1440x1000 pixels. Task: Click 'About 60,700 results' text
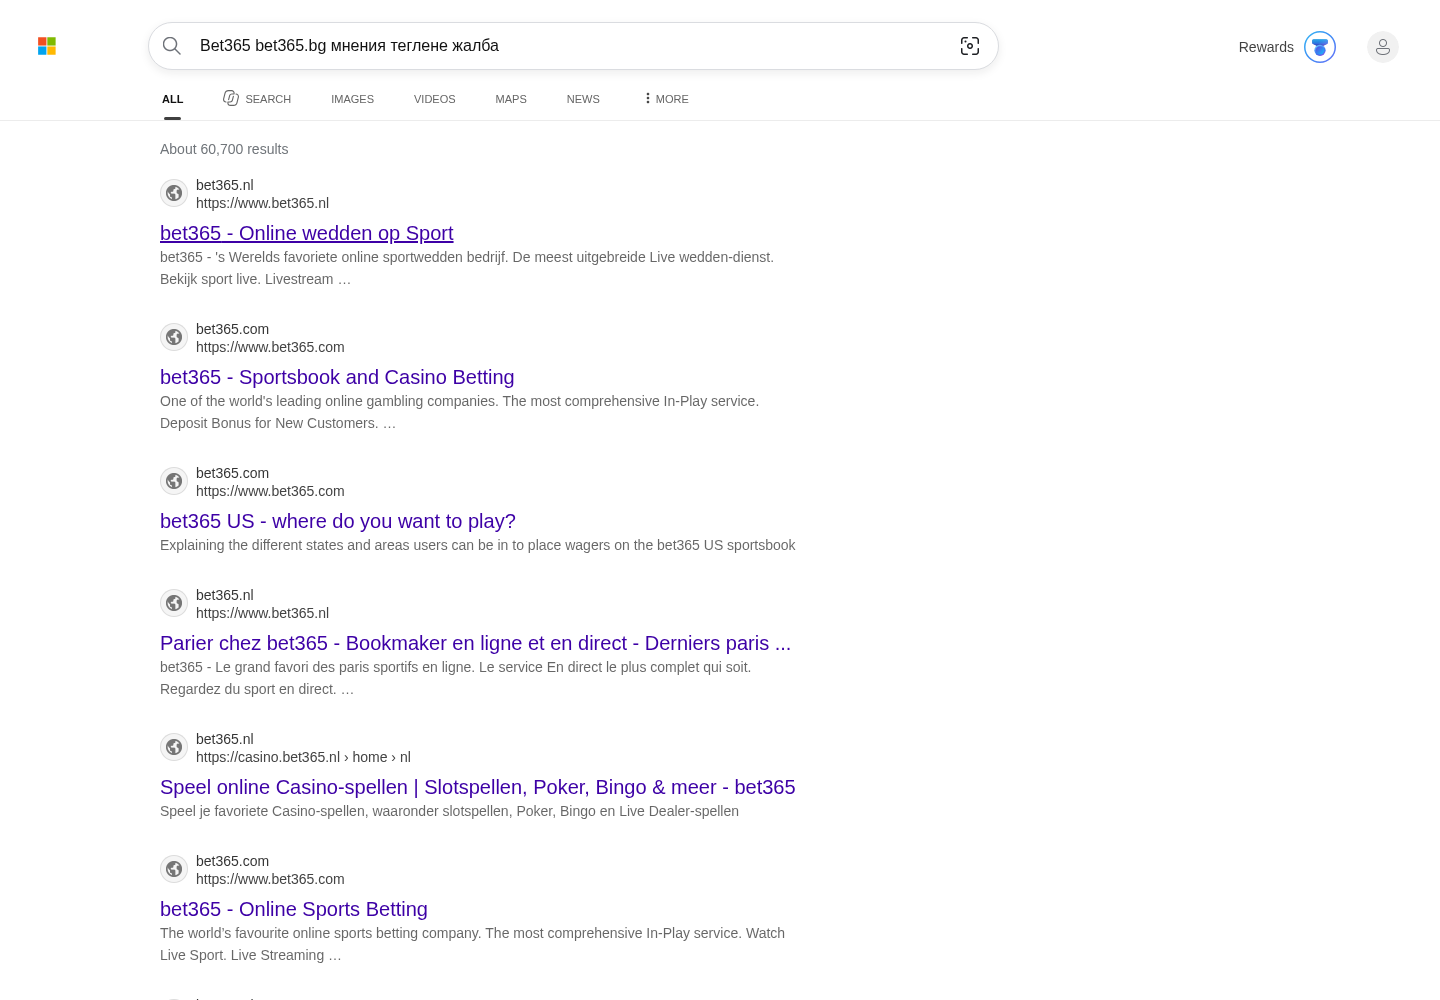[x=224, y=149]
